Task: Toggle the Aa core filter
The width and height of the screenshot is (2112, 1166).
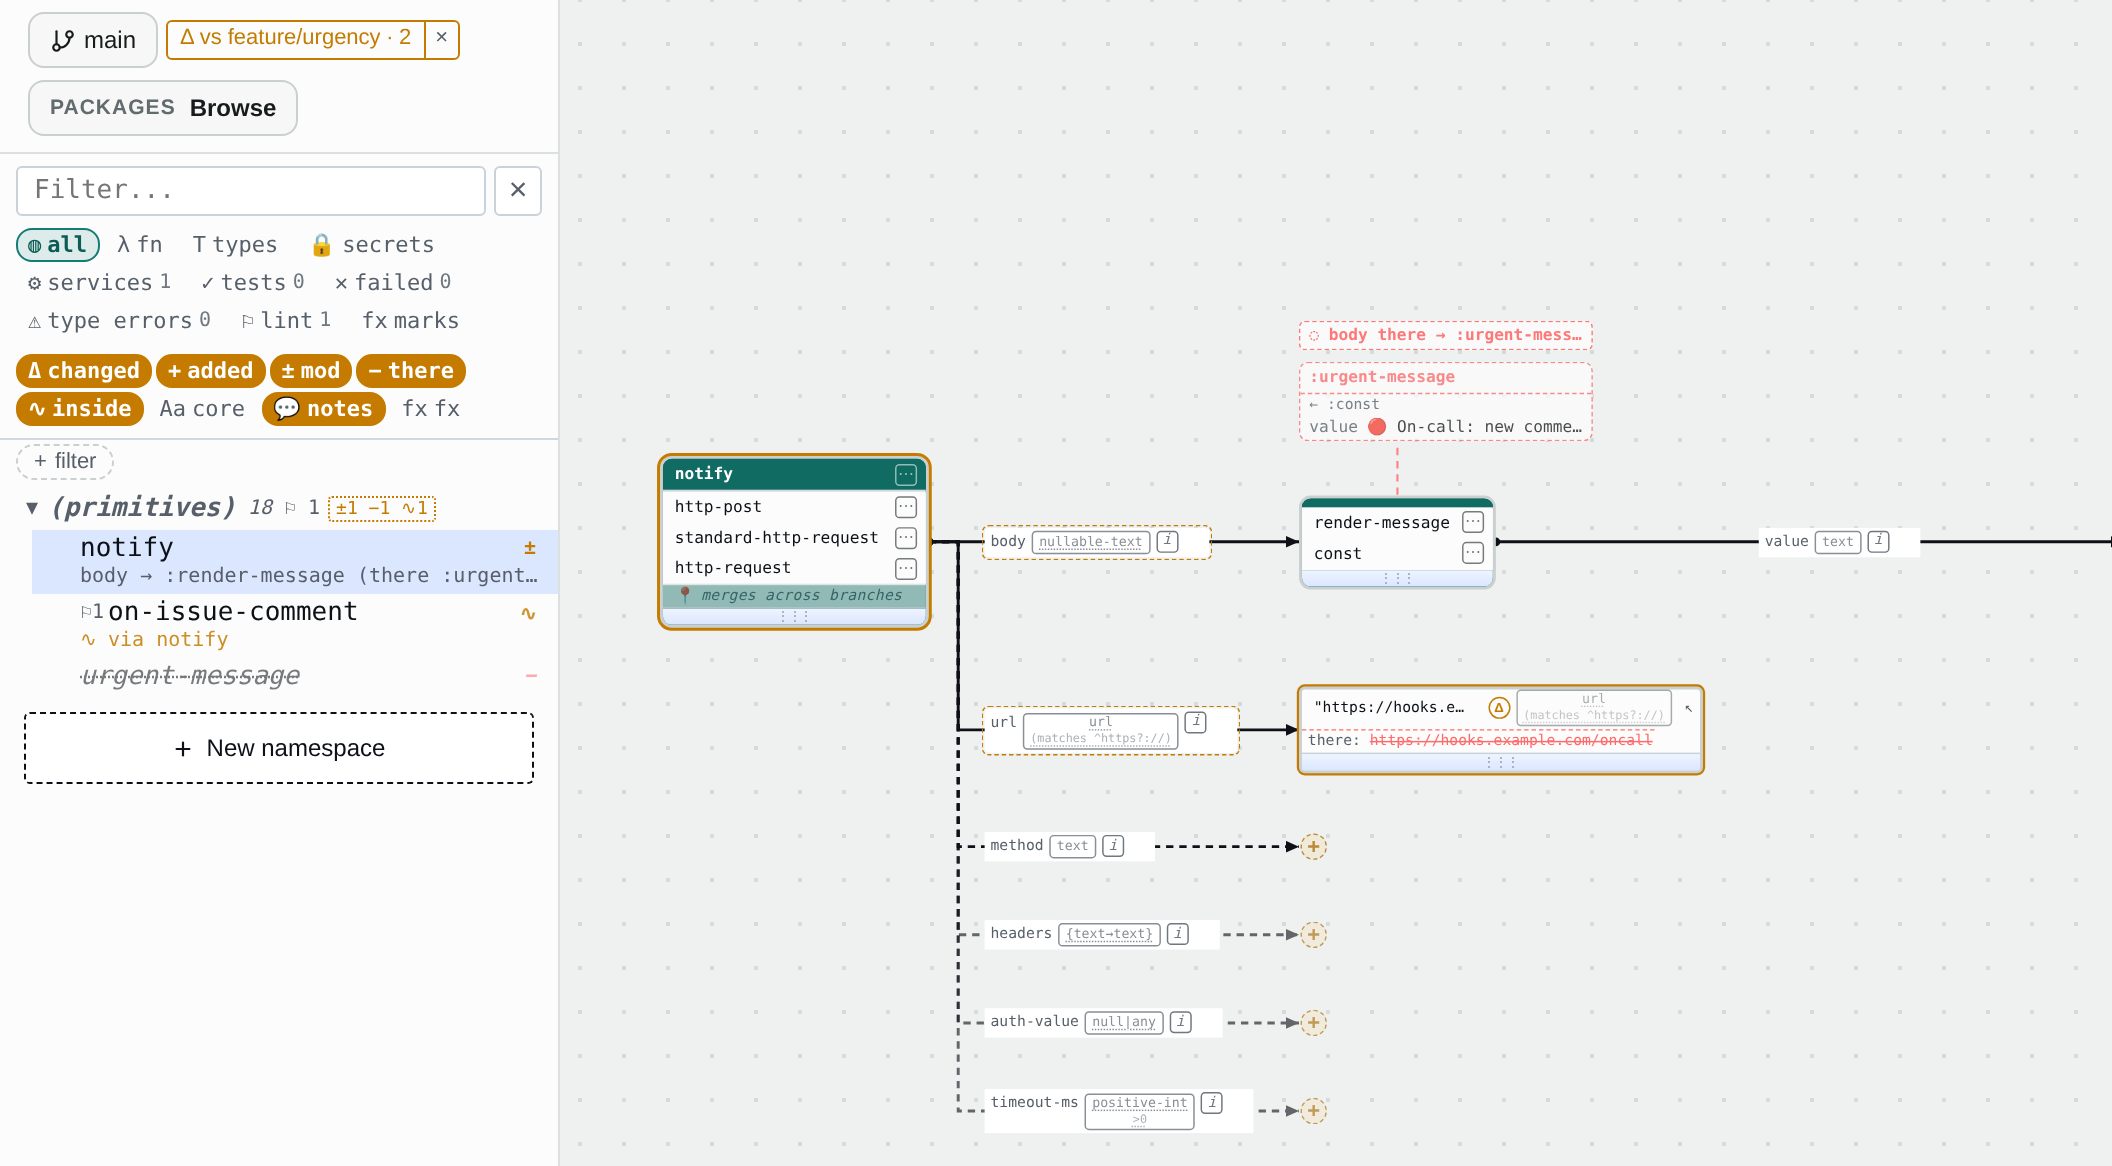Action: click(202, 409)
